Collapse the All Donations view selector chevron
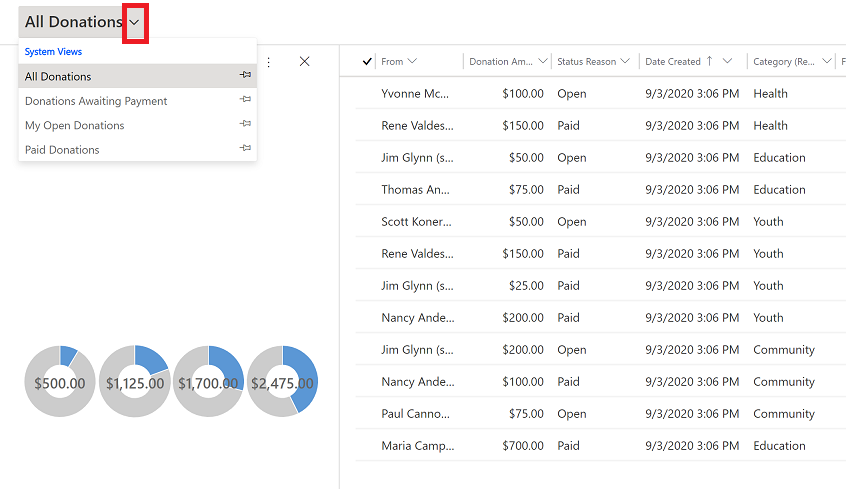The height and width of the screenshot is (489, 846). click(135, 23)
